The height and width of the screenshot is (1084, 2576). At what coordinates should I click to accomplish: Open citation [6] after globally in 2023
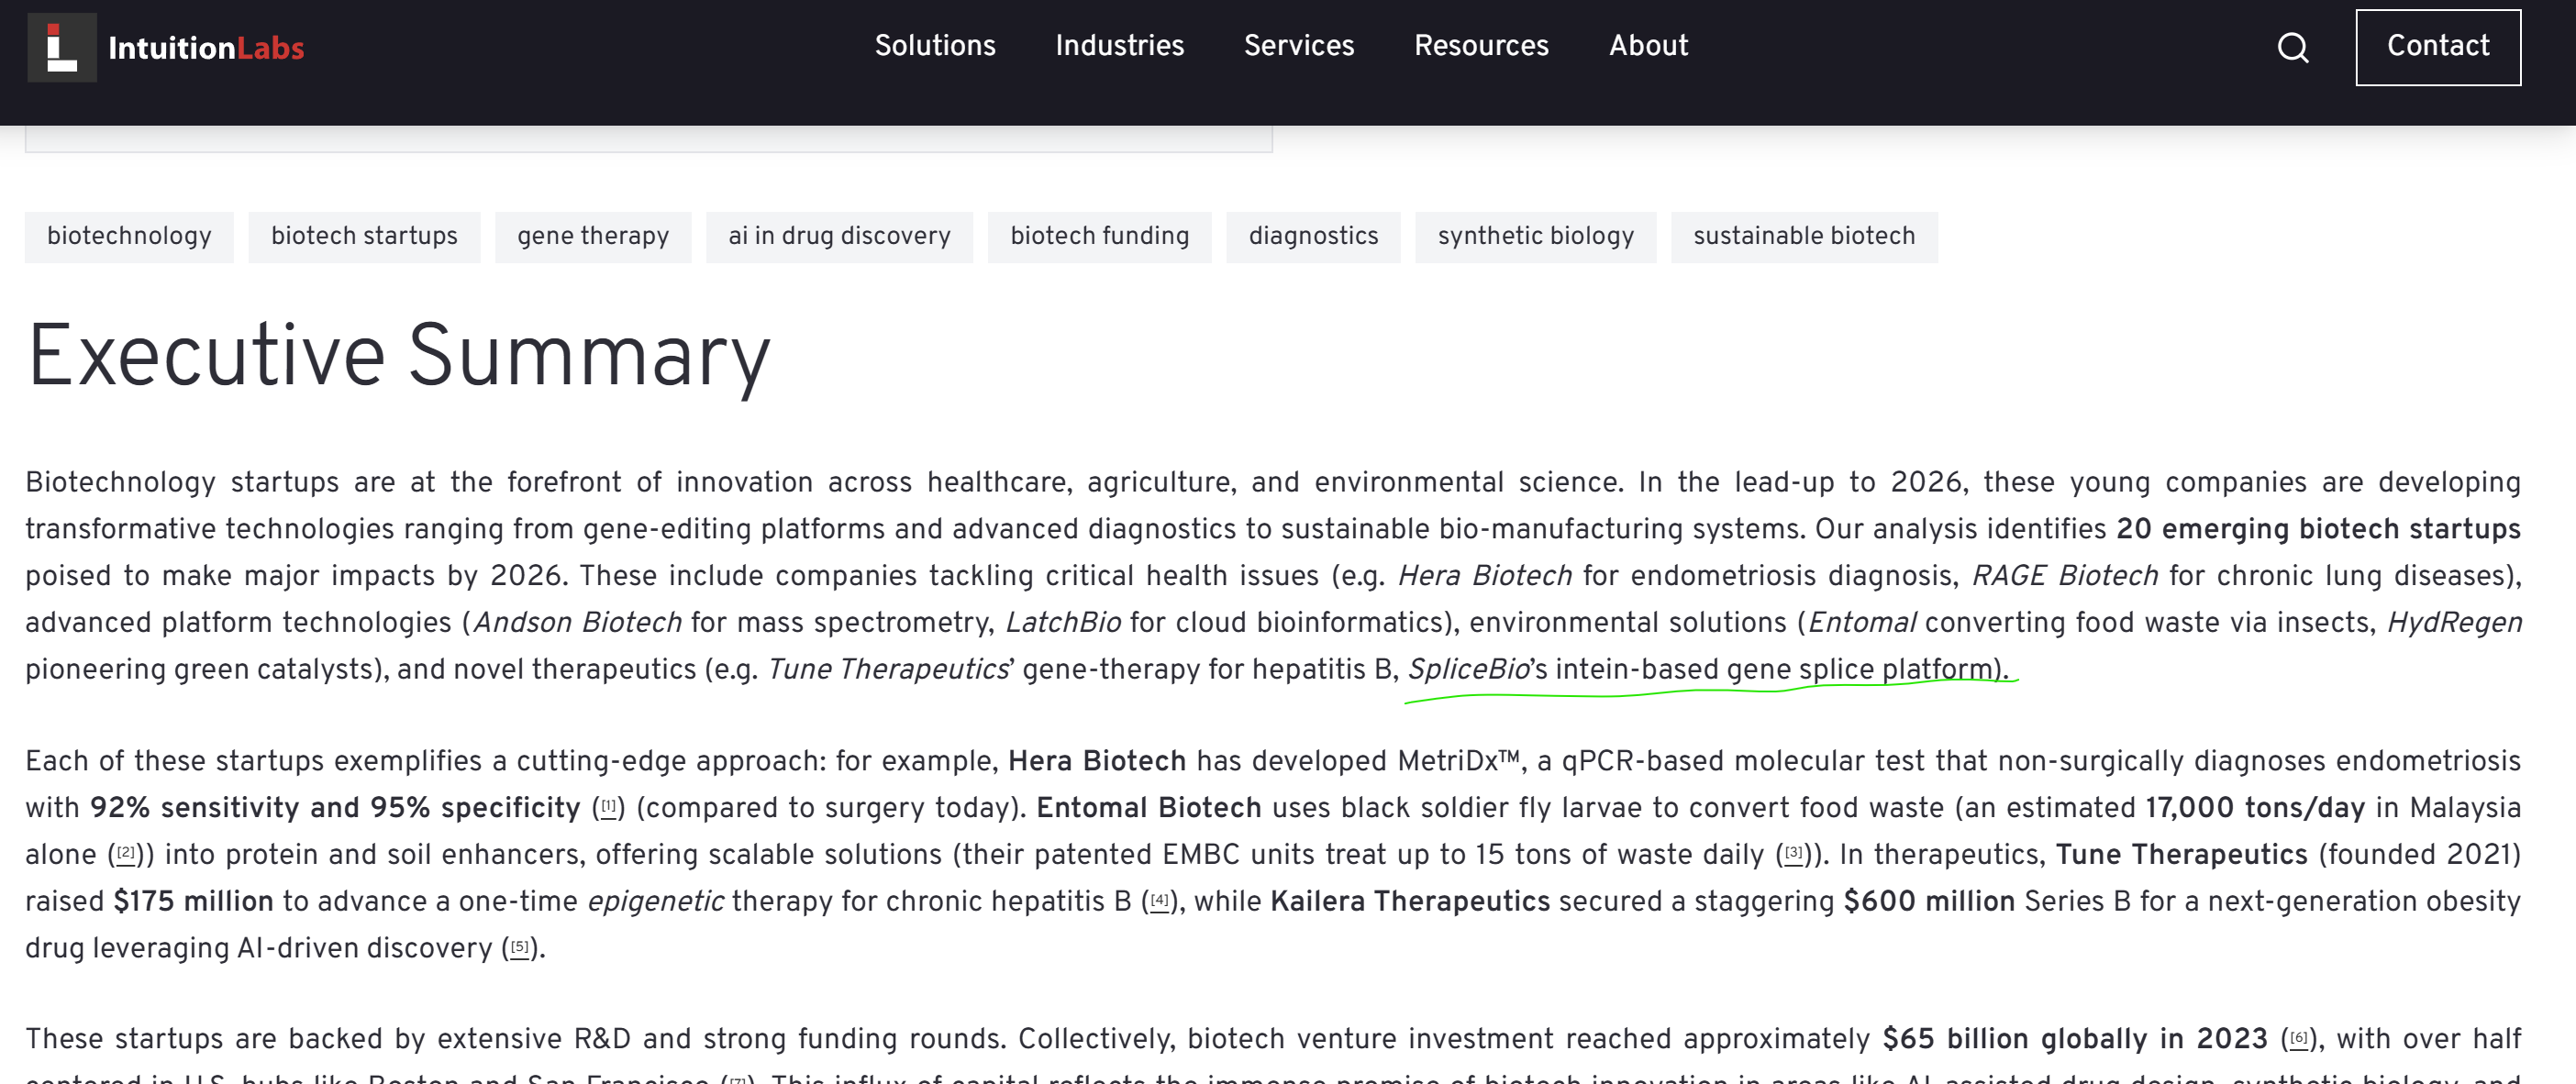2298,1039
